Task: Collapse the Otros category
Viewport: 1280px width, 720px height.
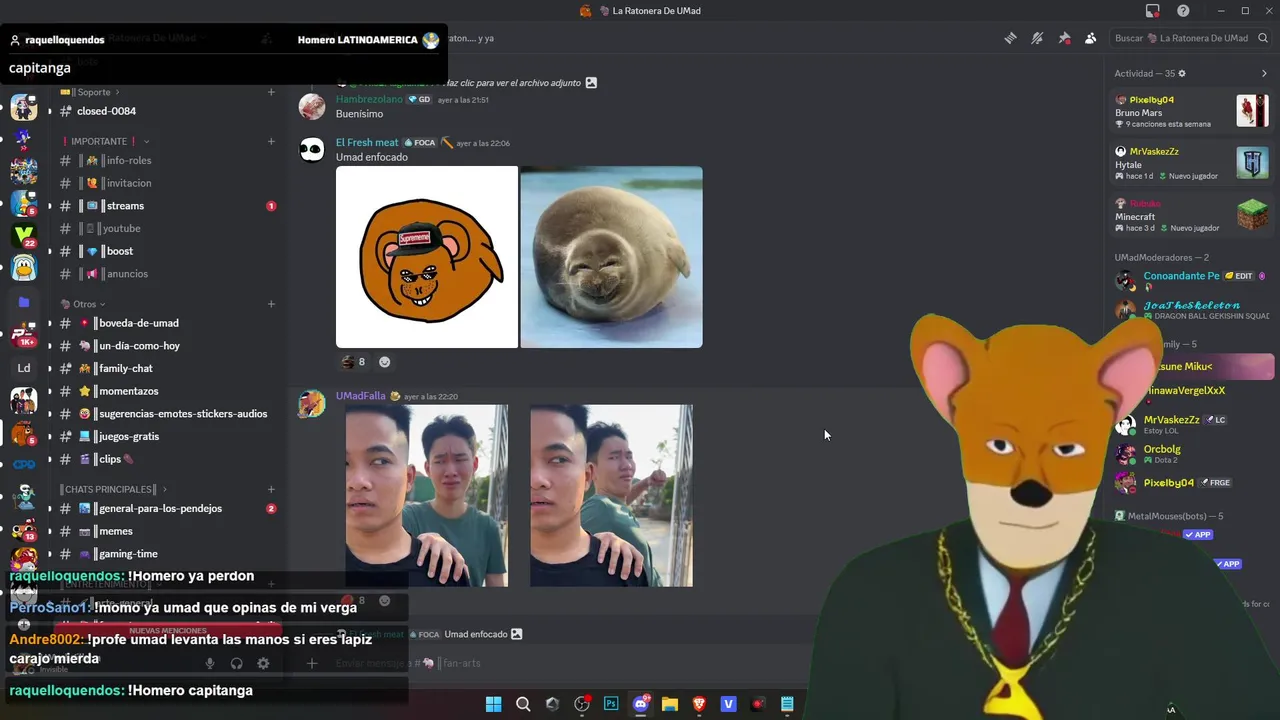Action: [x=83, y=304]
